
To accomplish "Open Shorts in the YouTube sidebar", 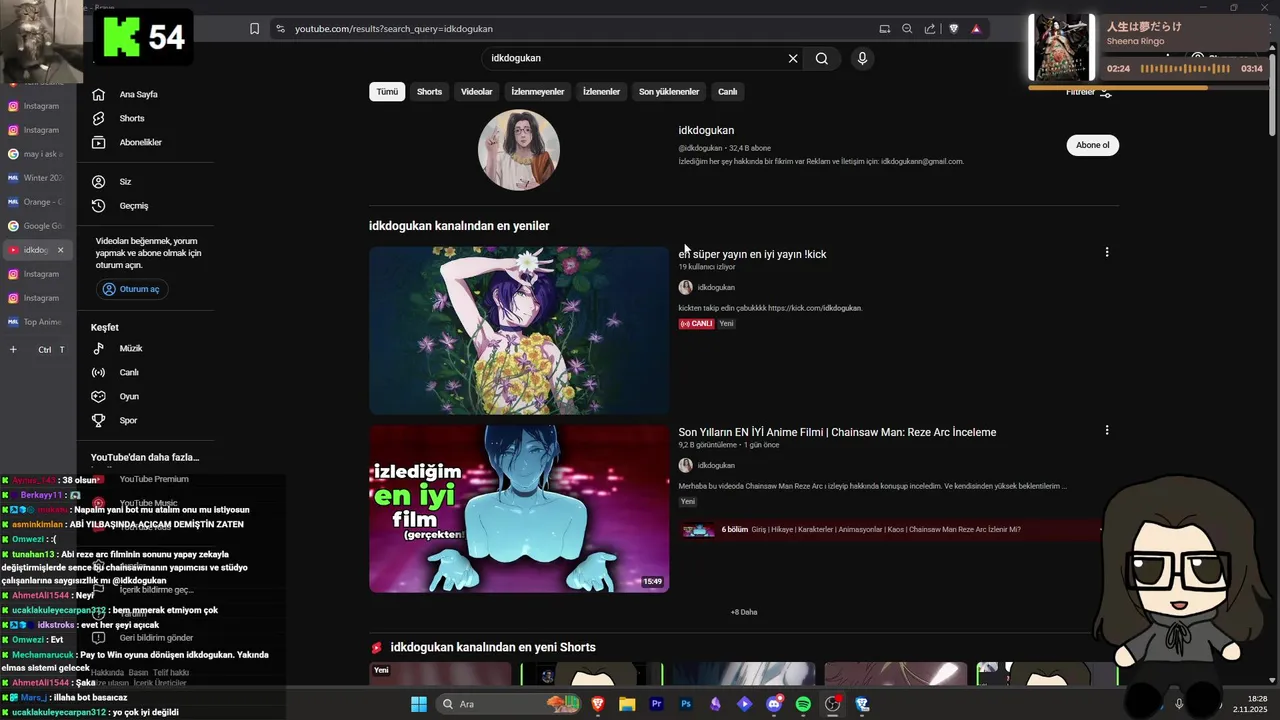I will point(132,118).
